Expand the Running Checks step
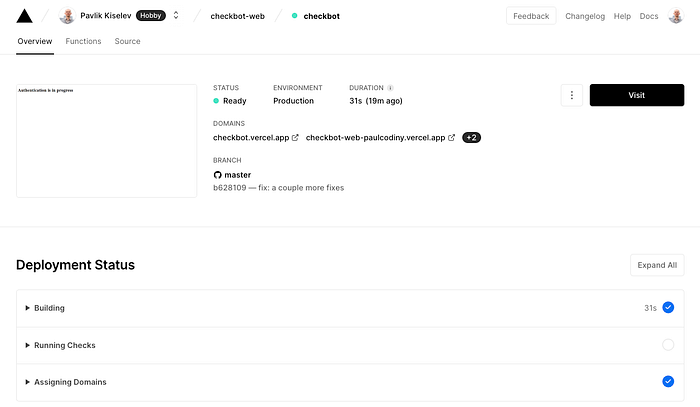 [350, 345]
